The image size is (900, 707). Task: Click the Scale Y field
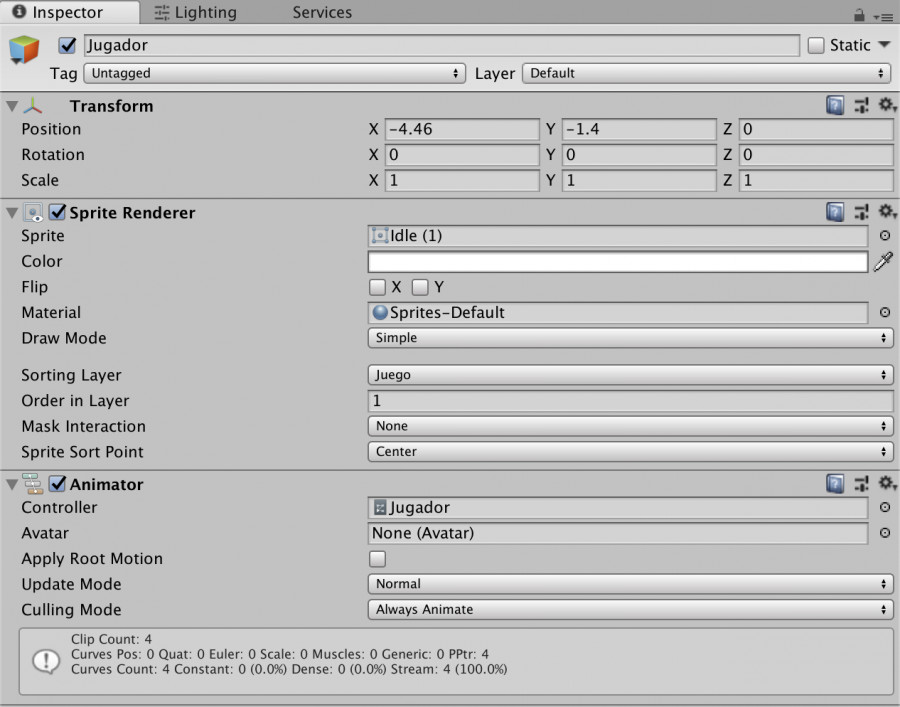[639, 180]
